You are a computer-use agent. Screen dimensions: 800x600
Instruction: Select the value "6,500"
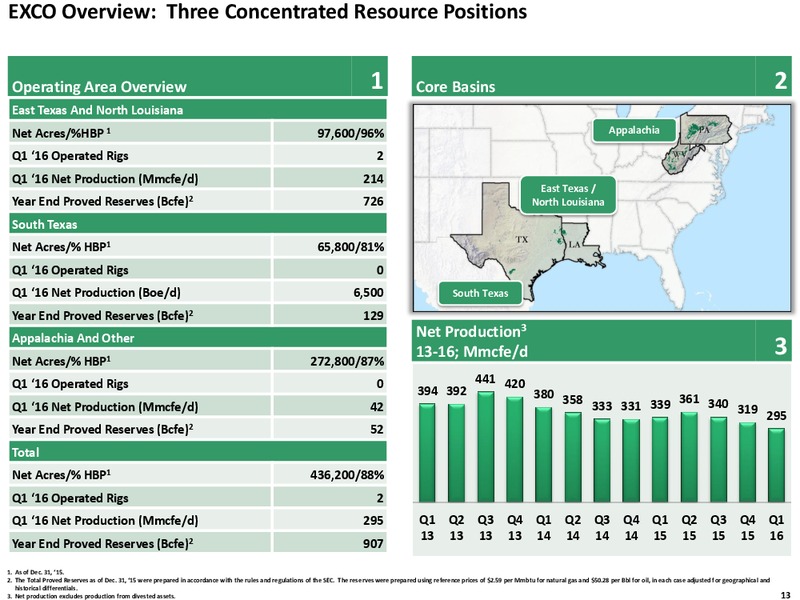[368, 293]
